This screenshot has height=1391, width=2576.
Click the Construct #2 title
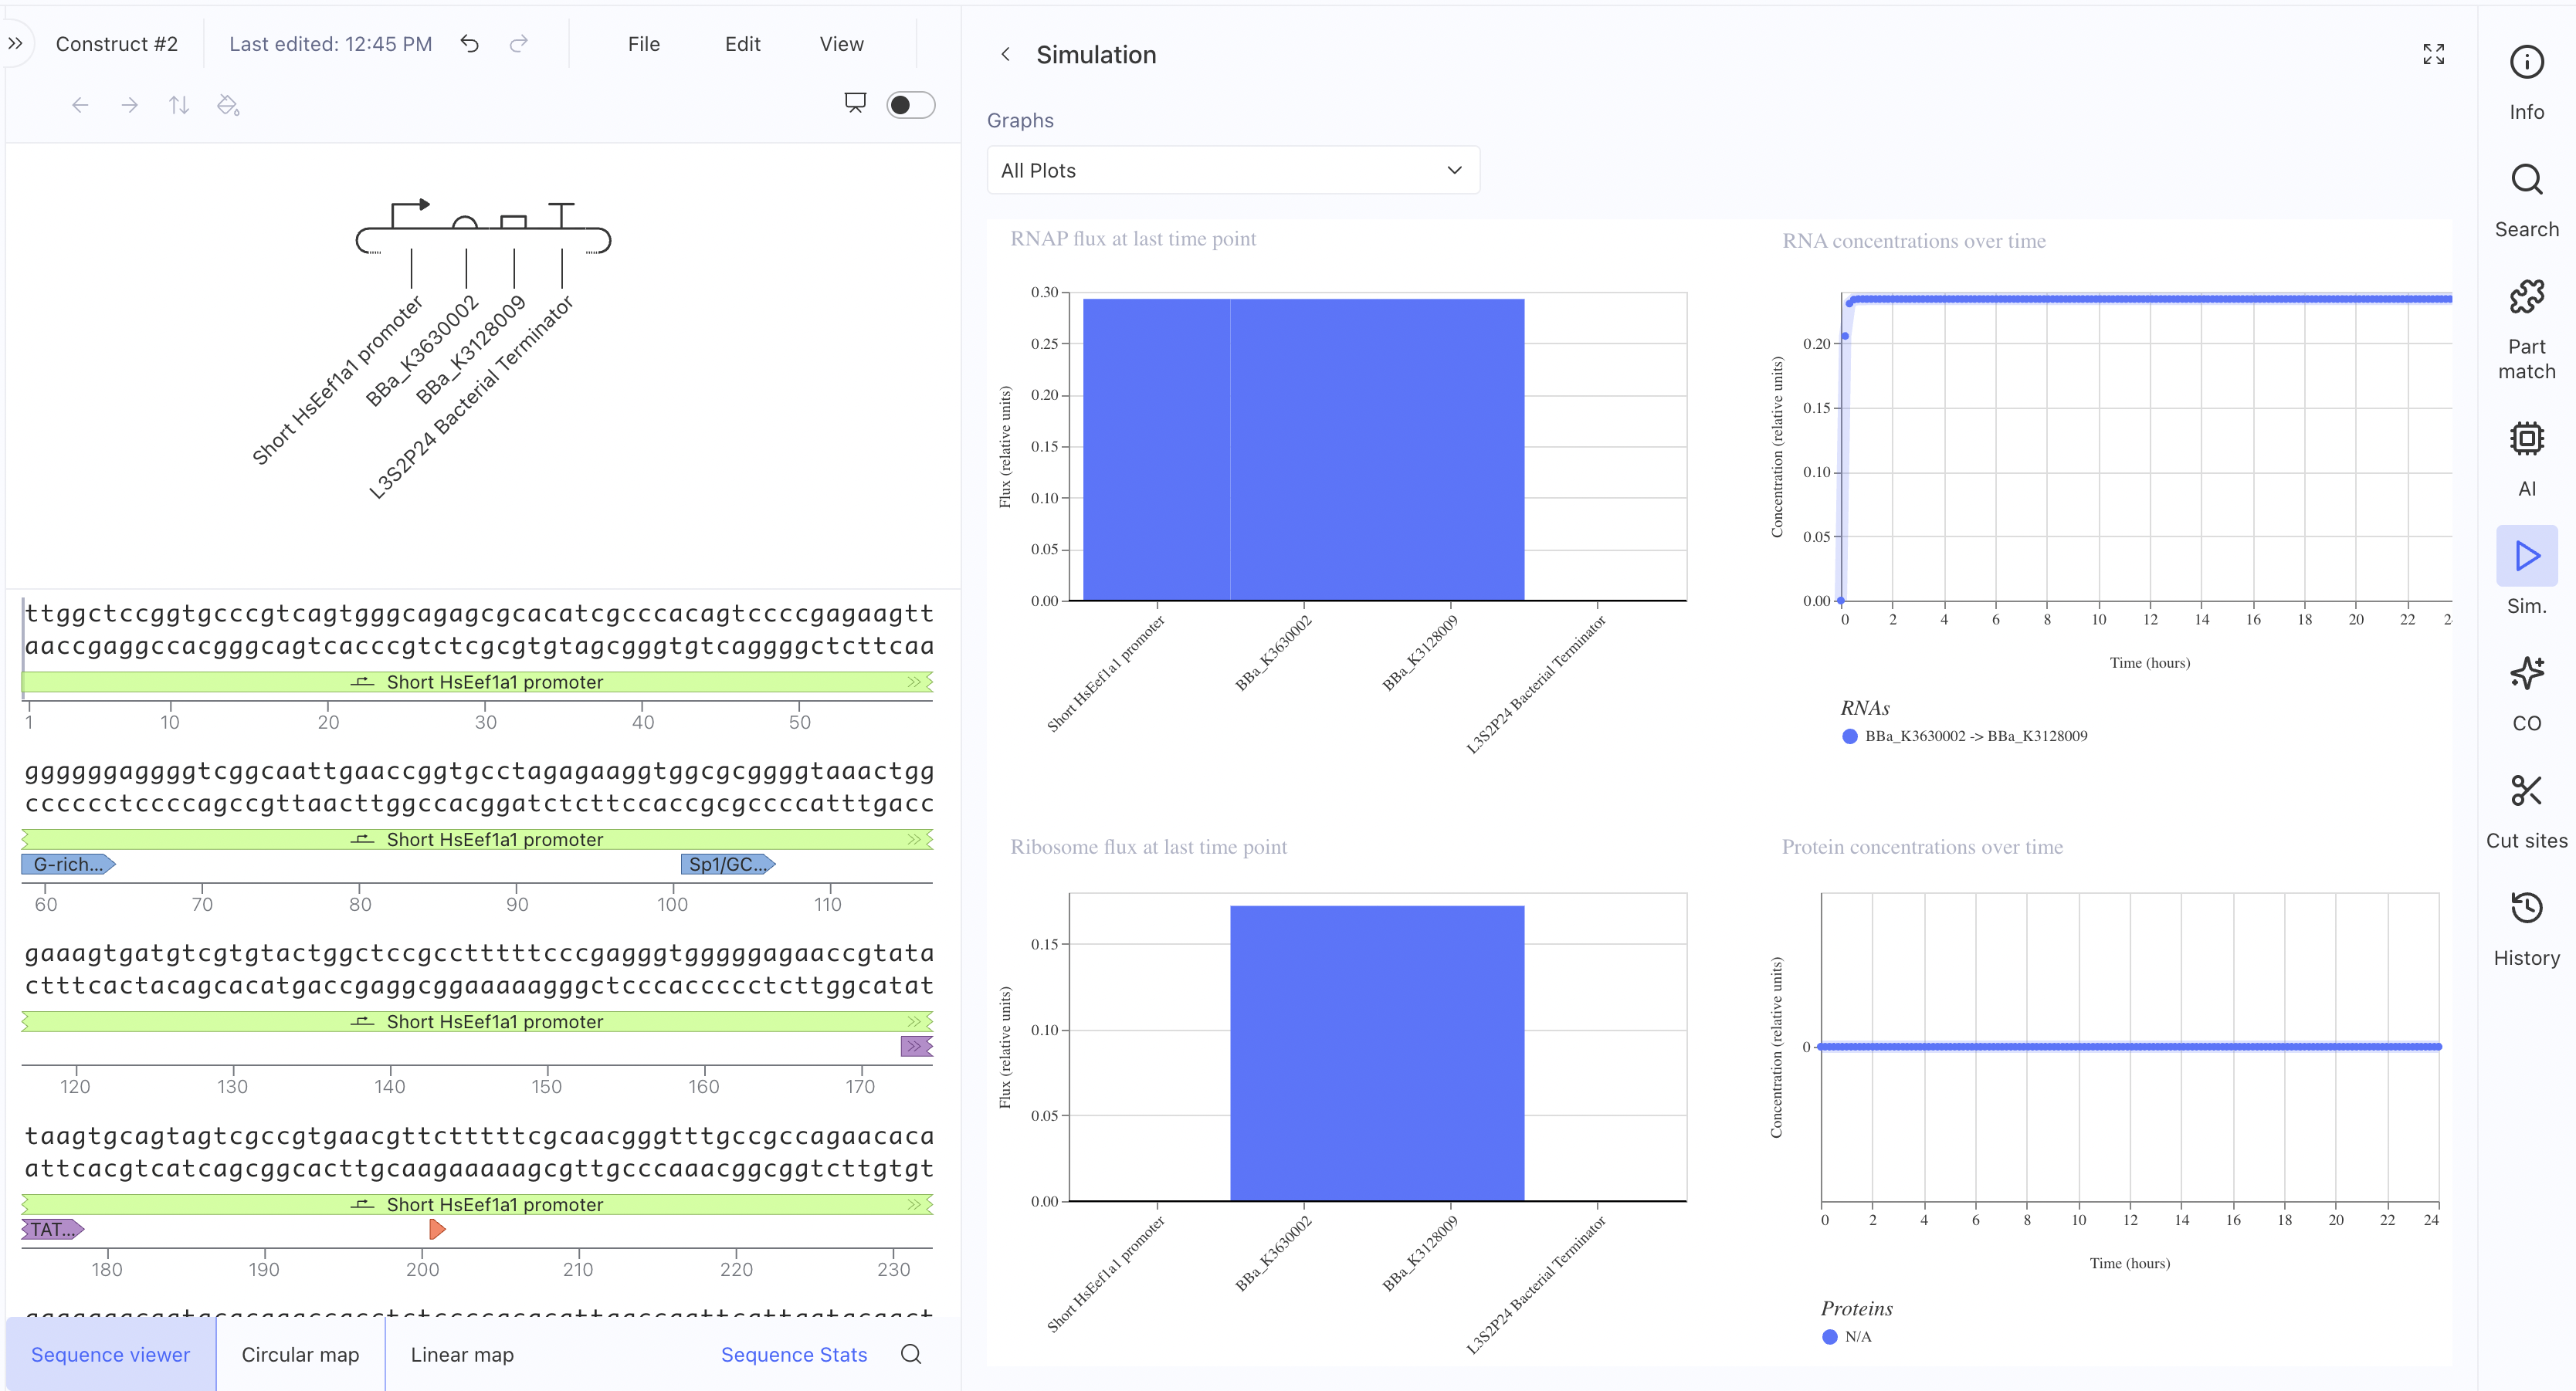click(x=117, y=44)
